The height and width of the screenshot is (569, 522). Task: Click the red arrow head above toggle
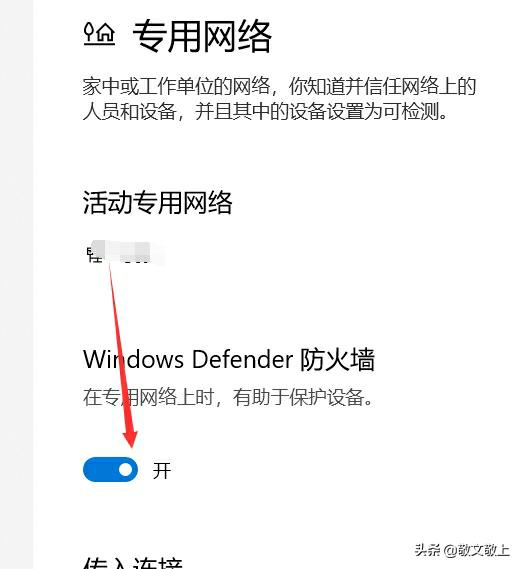[x=130, y=438]
